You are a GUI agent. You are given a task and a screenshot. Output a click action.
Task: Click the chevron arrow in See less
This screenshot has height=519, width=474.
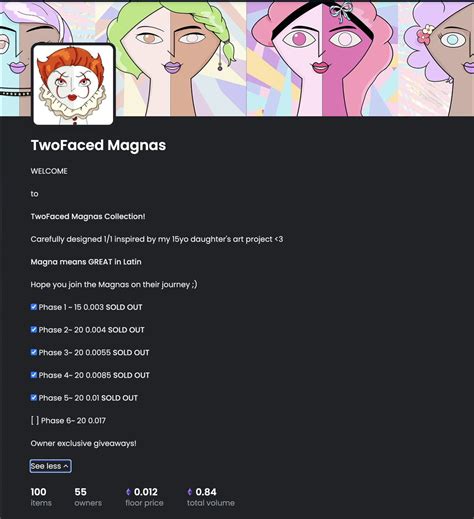66,466
